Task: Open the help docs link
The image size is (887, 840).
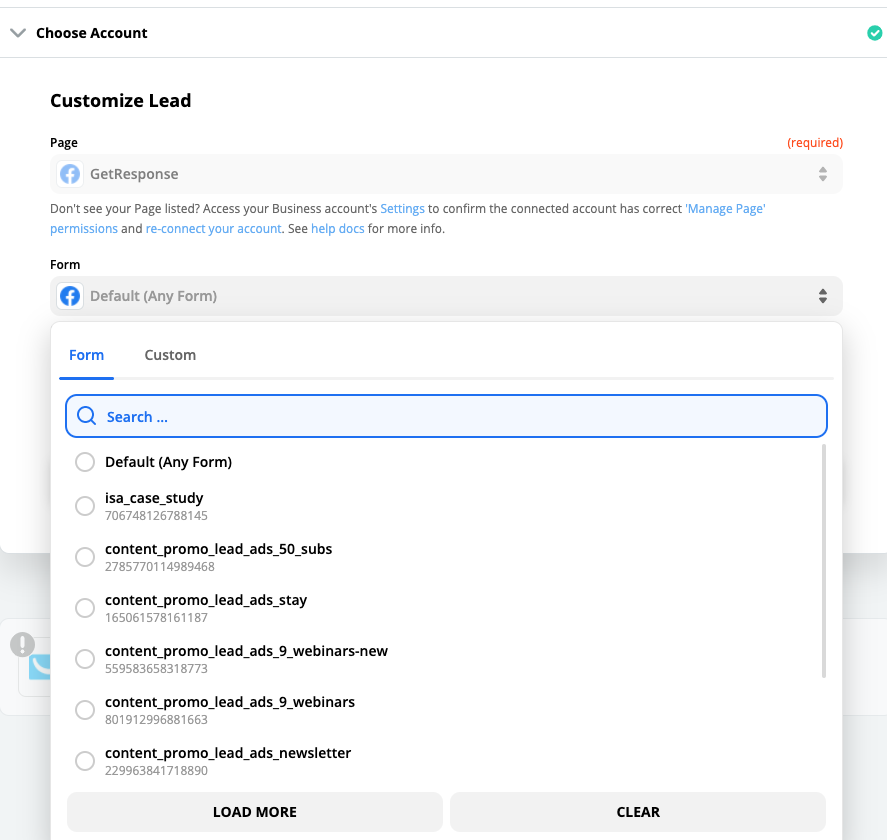Action: pyautogui.click(x=338, y=229)
